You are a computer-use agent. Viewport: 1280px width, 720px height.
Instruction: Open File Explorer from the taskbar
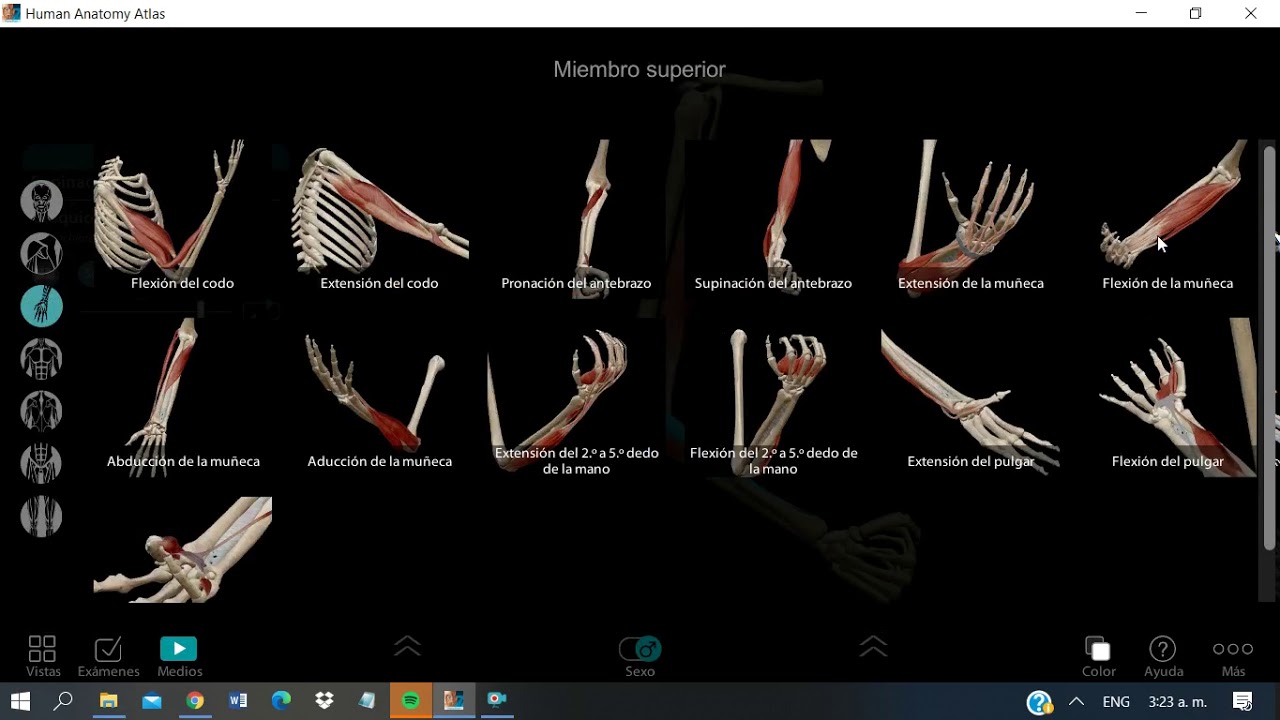click(x=108, y=701)
